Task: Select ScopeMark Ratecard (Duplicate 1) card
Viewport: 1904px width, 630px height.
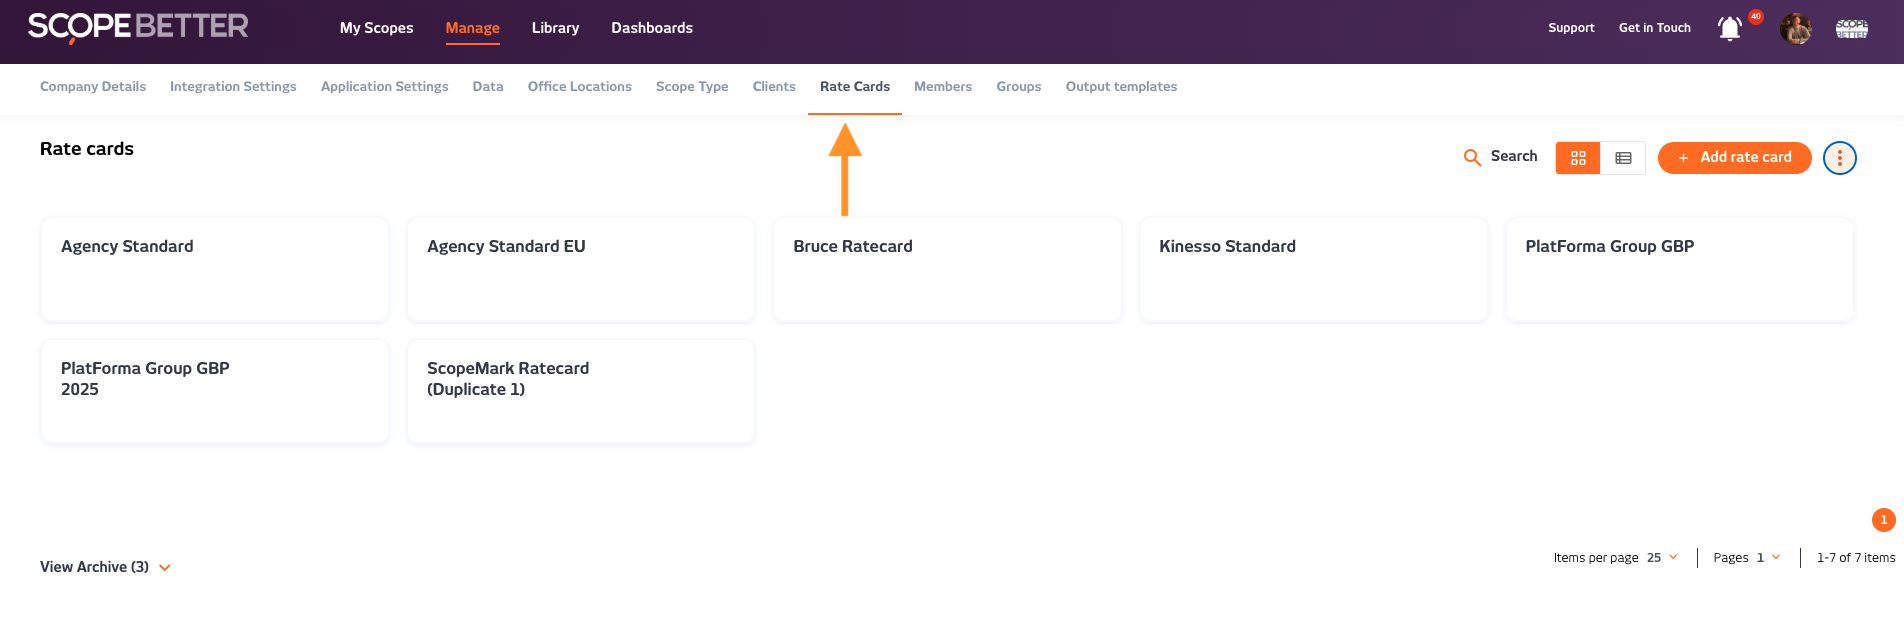Action: 580,391
